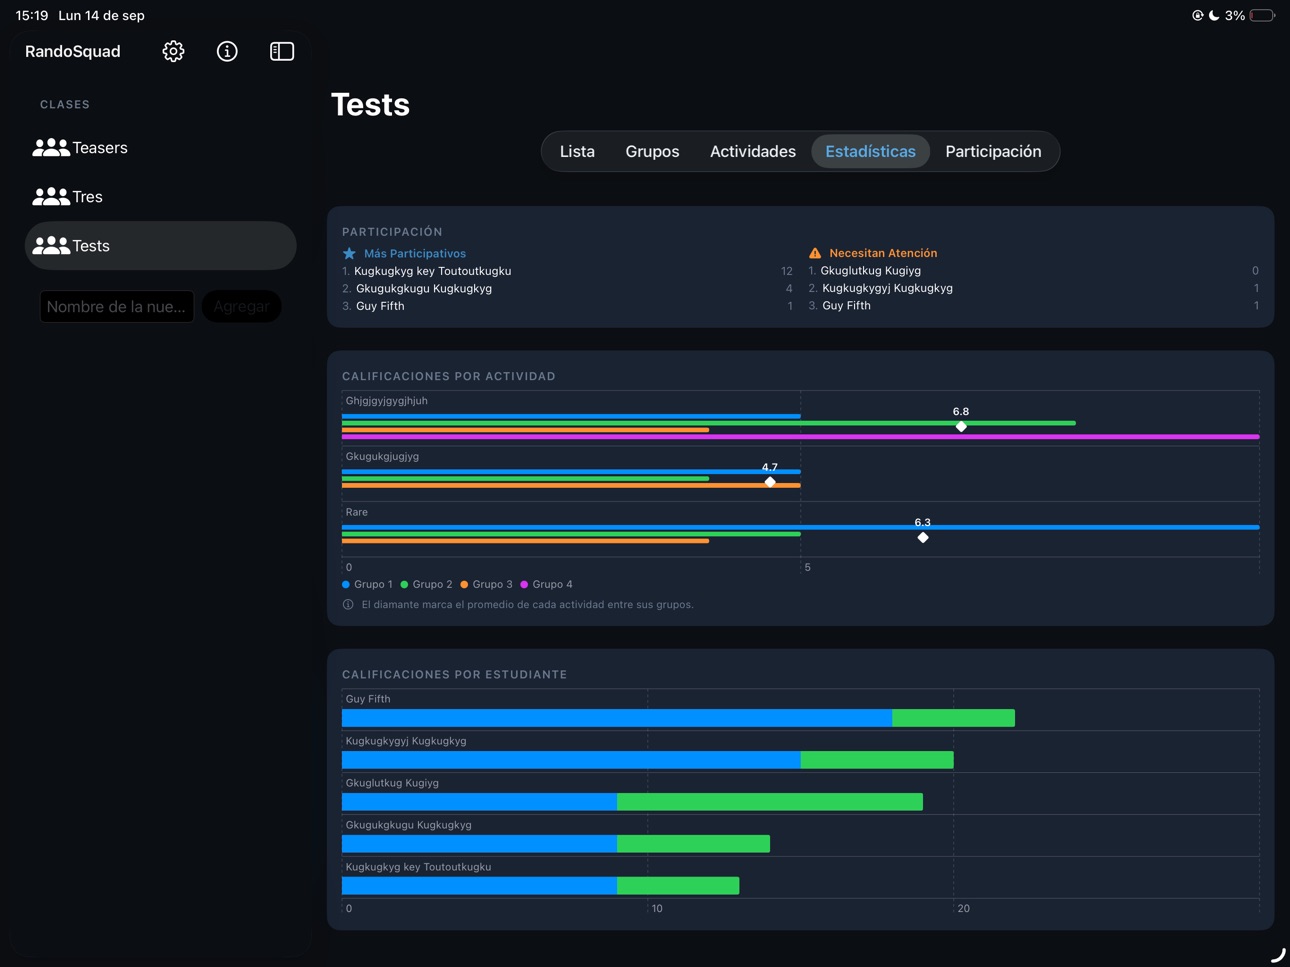Select the Tests class
Viewport: 1290px width, 967px height.
point(160,246)
